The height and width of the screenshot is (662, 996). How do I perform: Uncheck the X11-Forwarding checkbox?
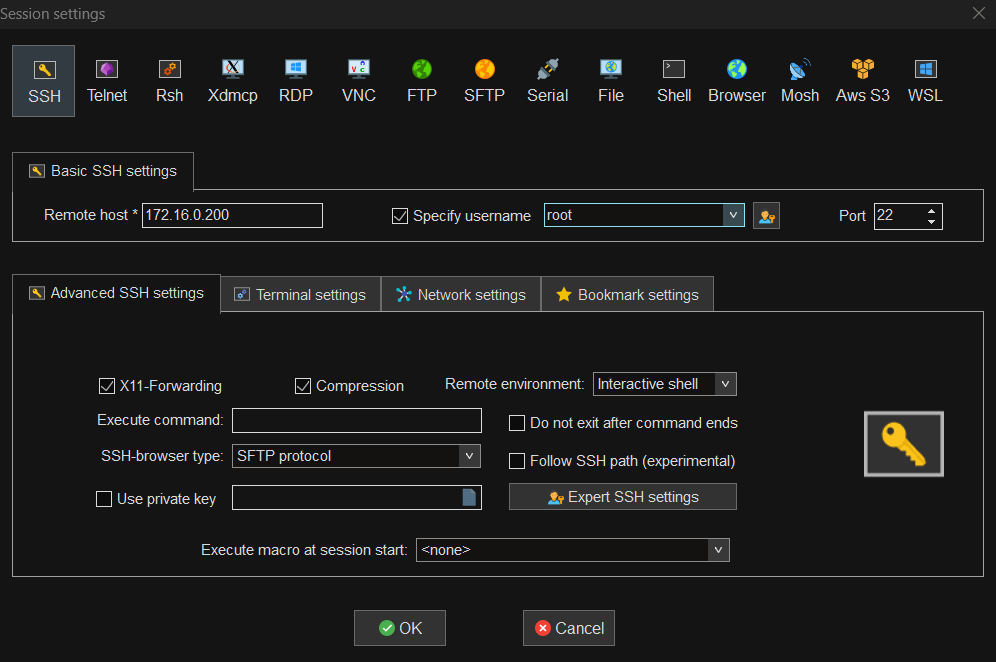107,386
